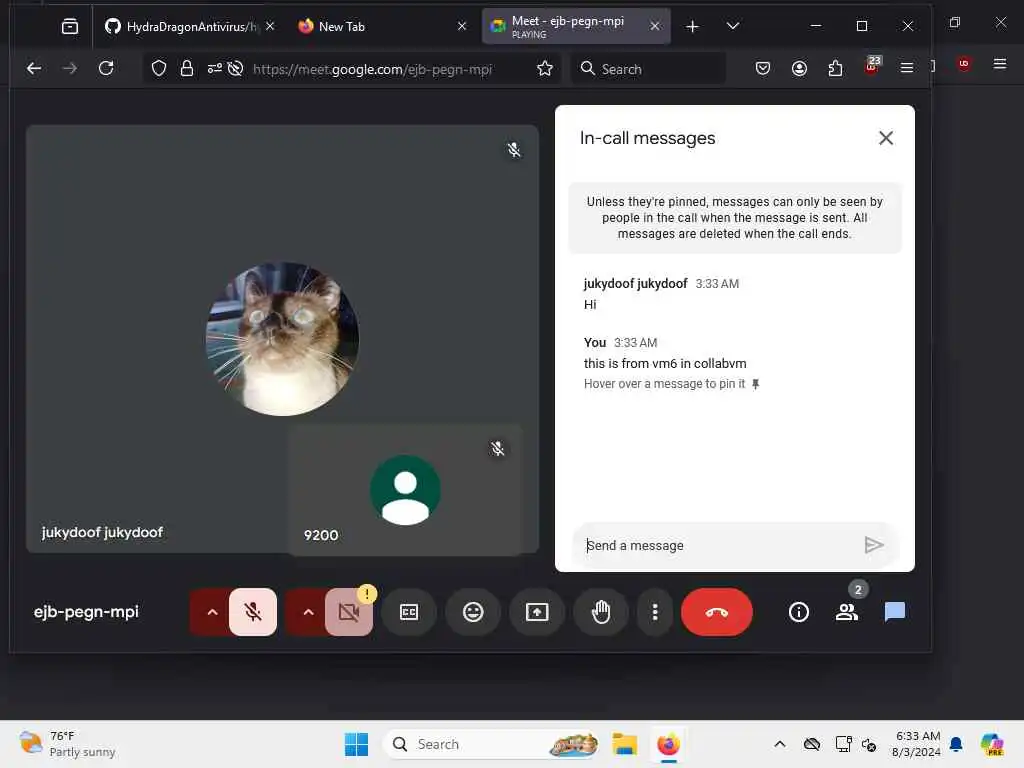The image size is (1024, 768).
Task: Click the send message arrow icon
Action: 874,545
